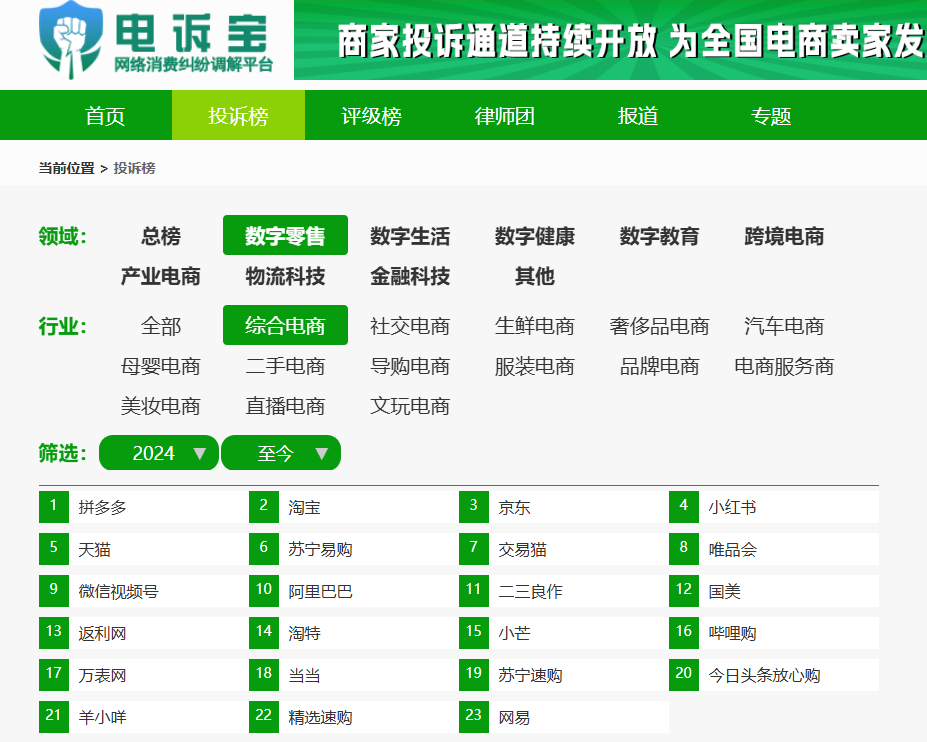This screenshot has width=927, height=742.
Task: Open rank 21 羊小咩 entry
Action: click(144, 717)
